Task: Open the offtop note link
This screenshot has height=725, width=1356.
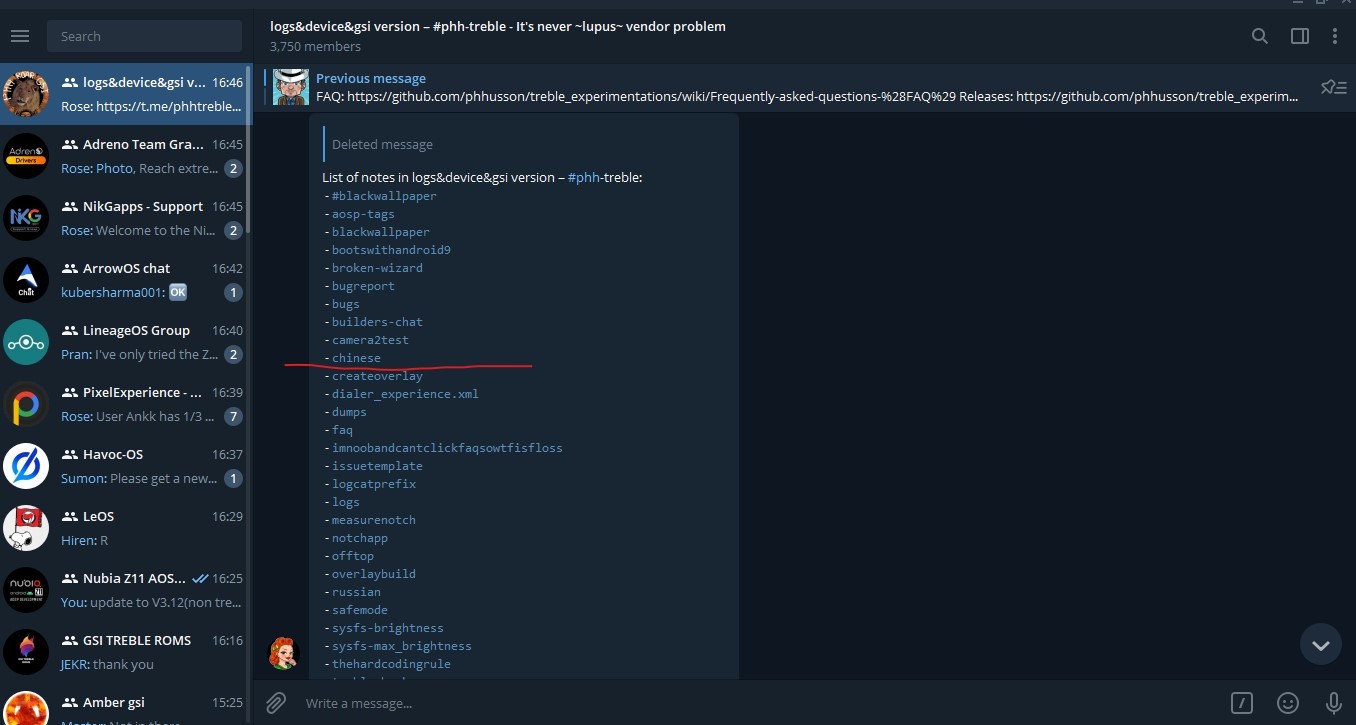Action: point(353,556)
